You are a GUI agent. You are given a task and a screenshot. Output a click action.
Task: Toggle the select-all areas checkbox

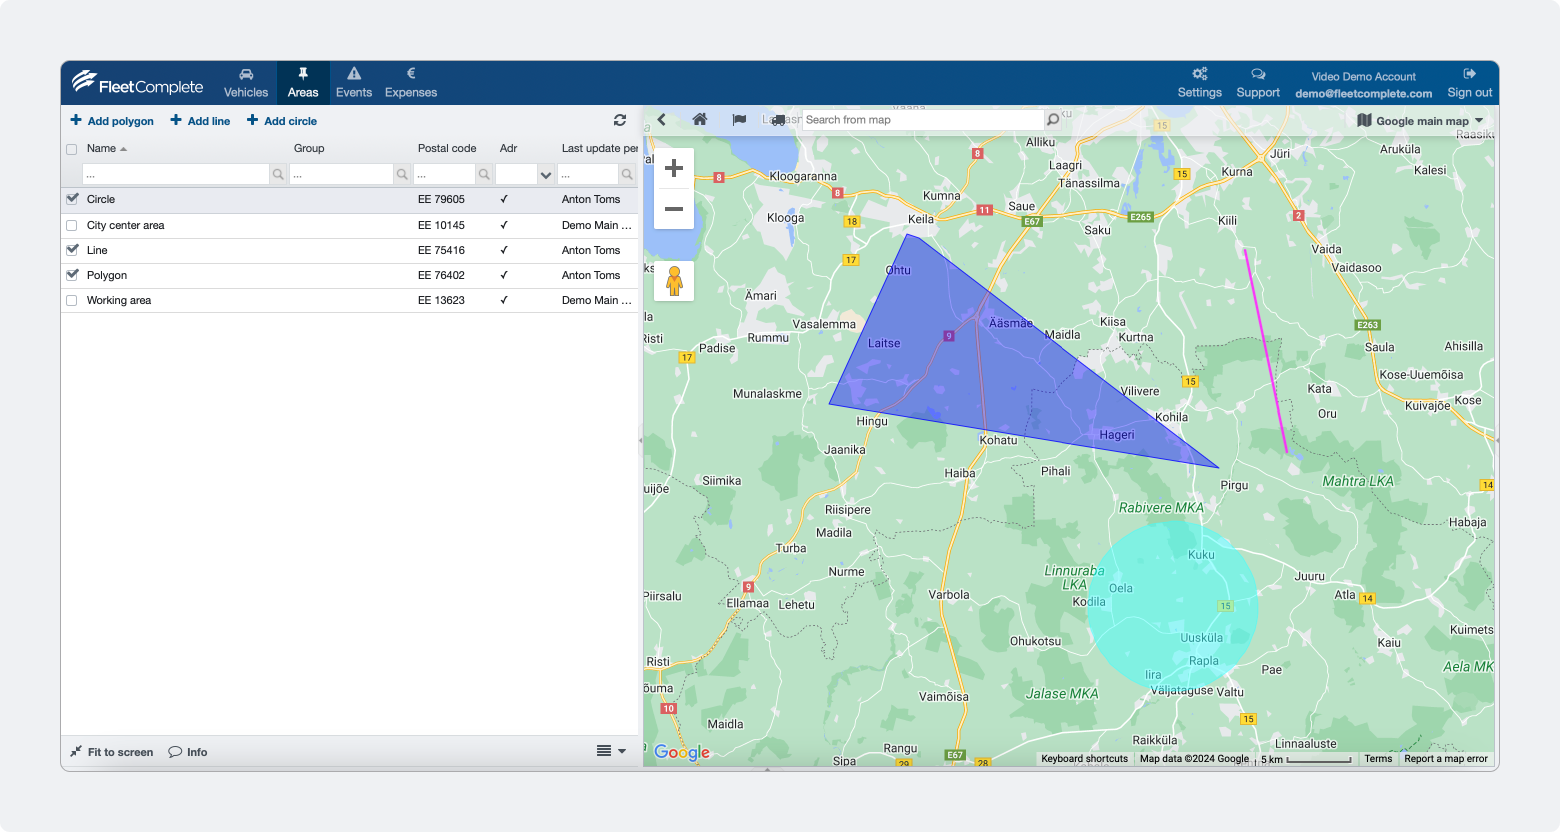[x=71, y=149]
